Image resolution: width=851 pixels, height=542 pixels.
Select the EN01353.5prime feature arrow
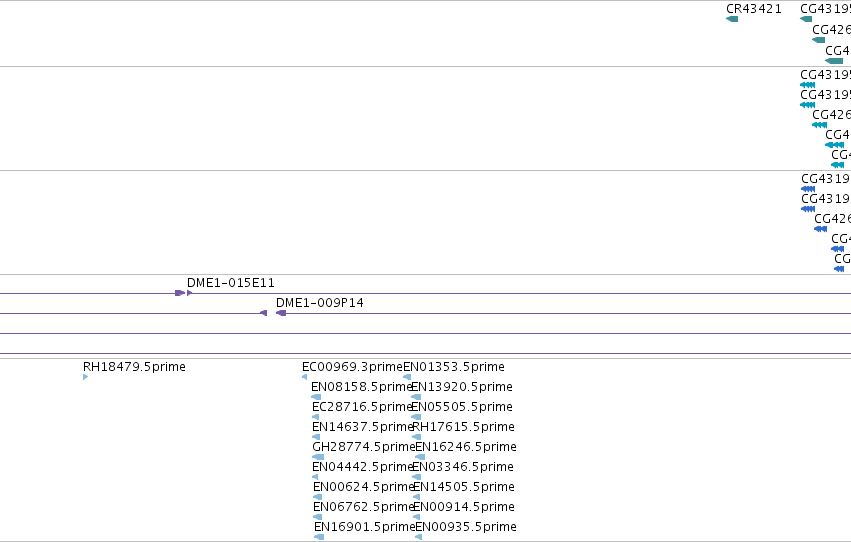pyautogui.click(x=407, y=377)
